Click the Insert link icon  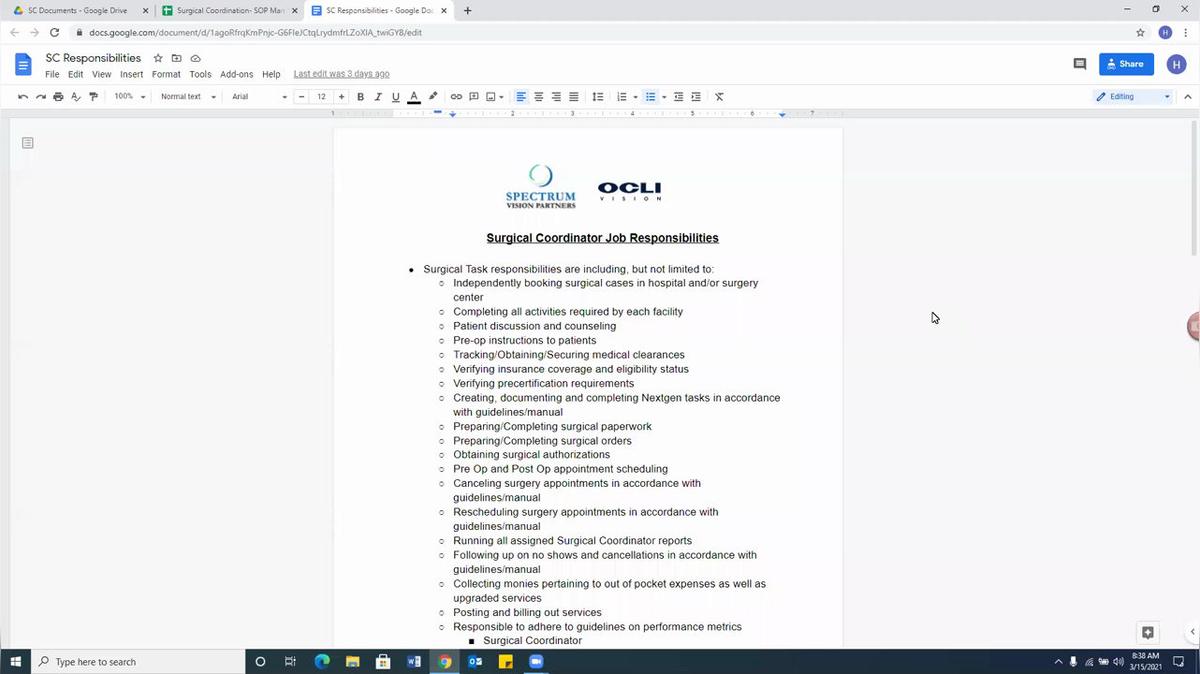[x=456, y=96]
